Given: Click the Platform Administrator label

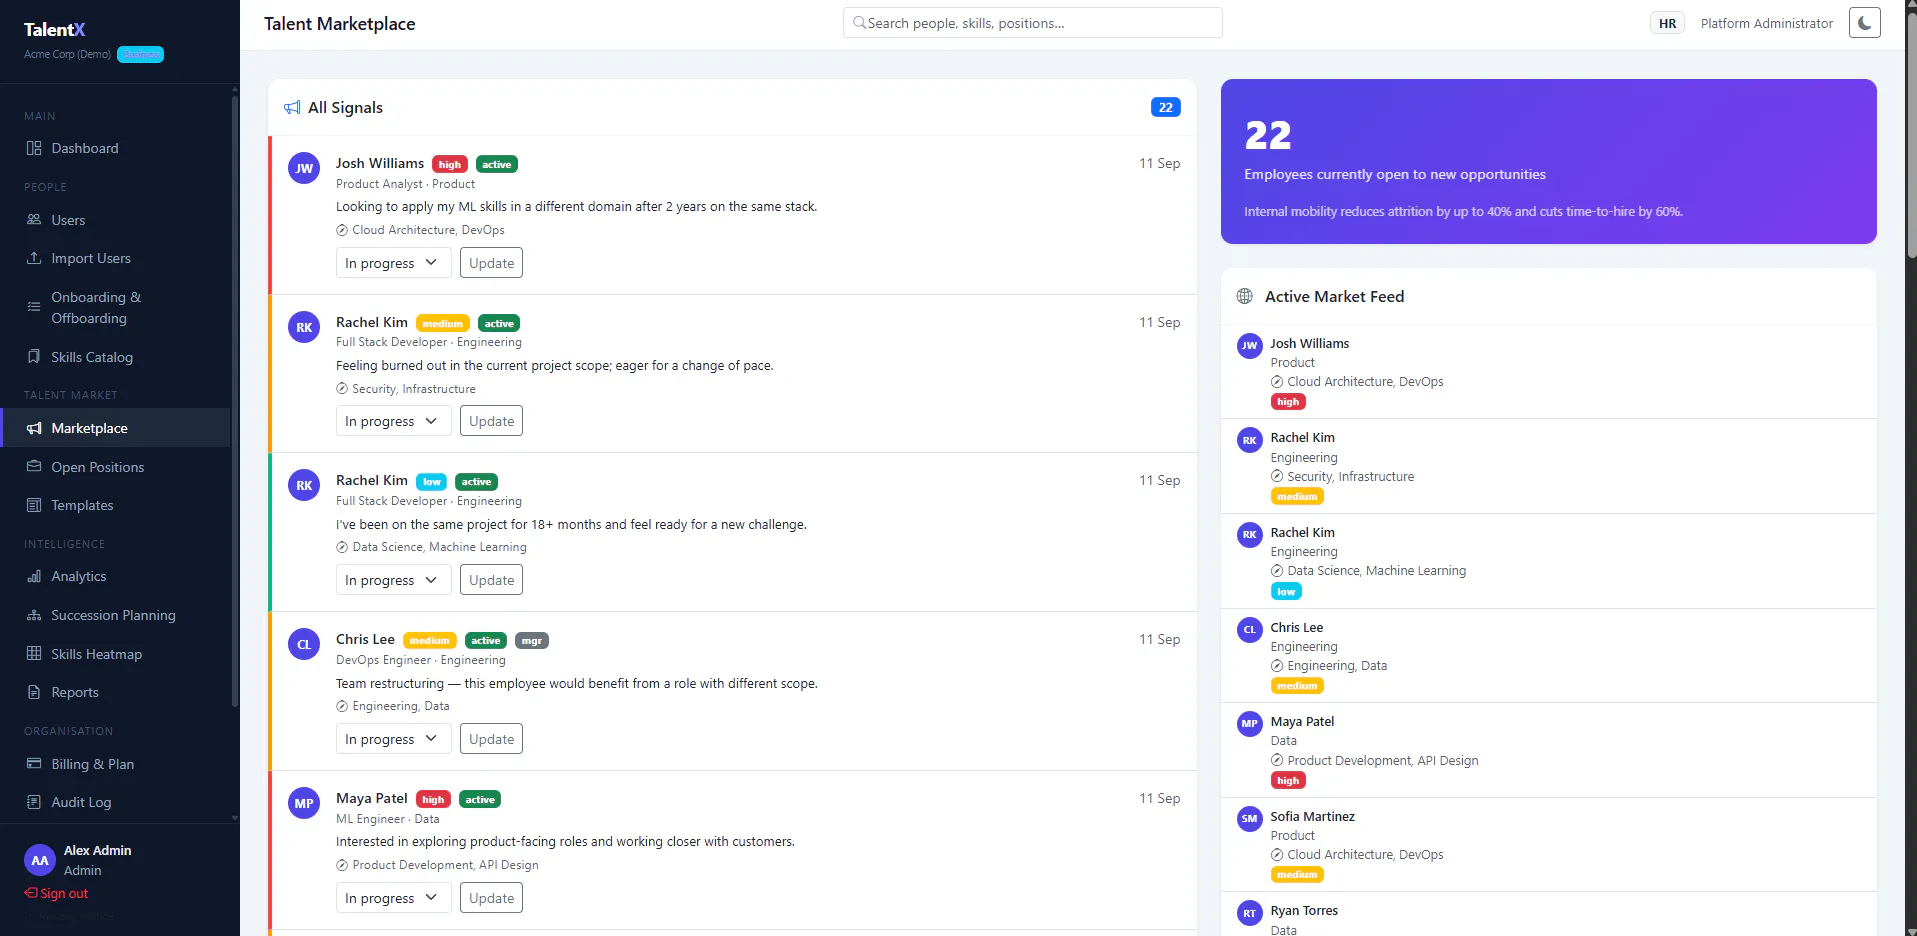Looking at the screenshot, I should pyautogui.click(x=1767, y=23).
